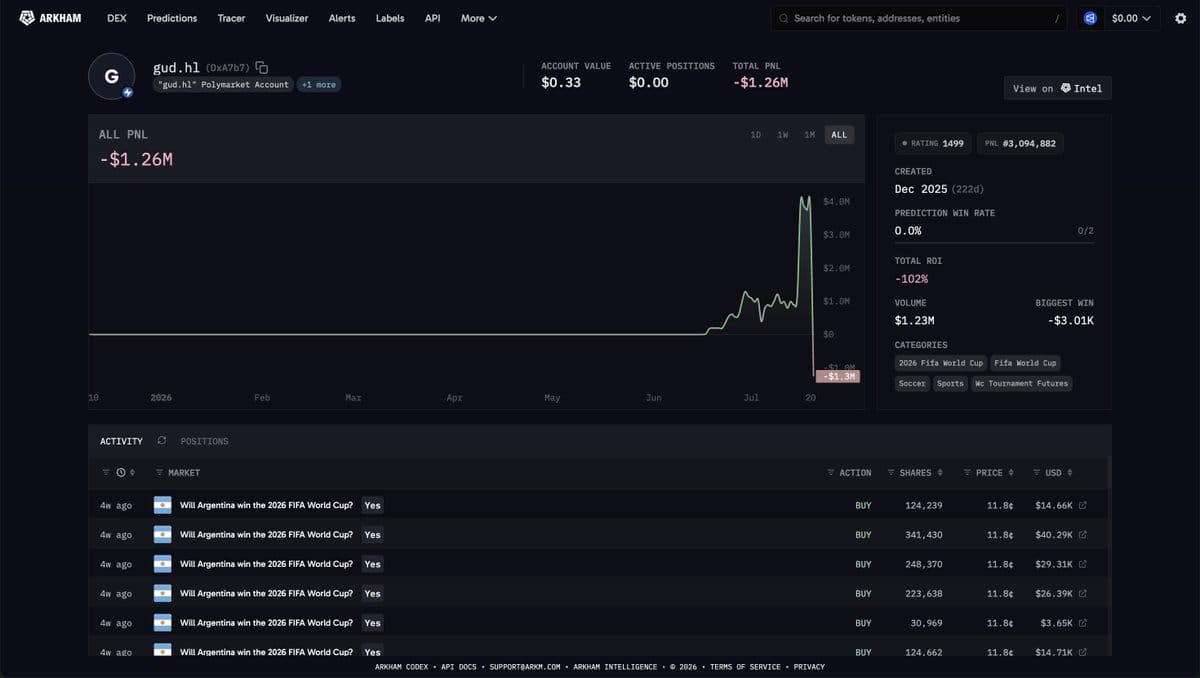The image size is (1200, 678).
Task: Open Labels in the top nav
Action: 390,18
